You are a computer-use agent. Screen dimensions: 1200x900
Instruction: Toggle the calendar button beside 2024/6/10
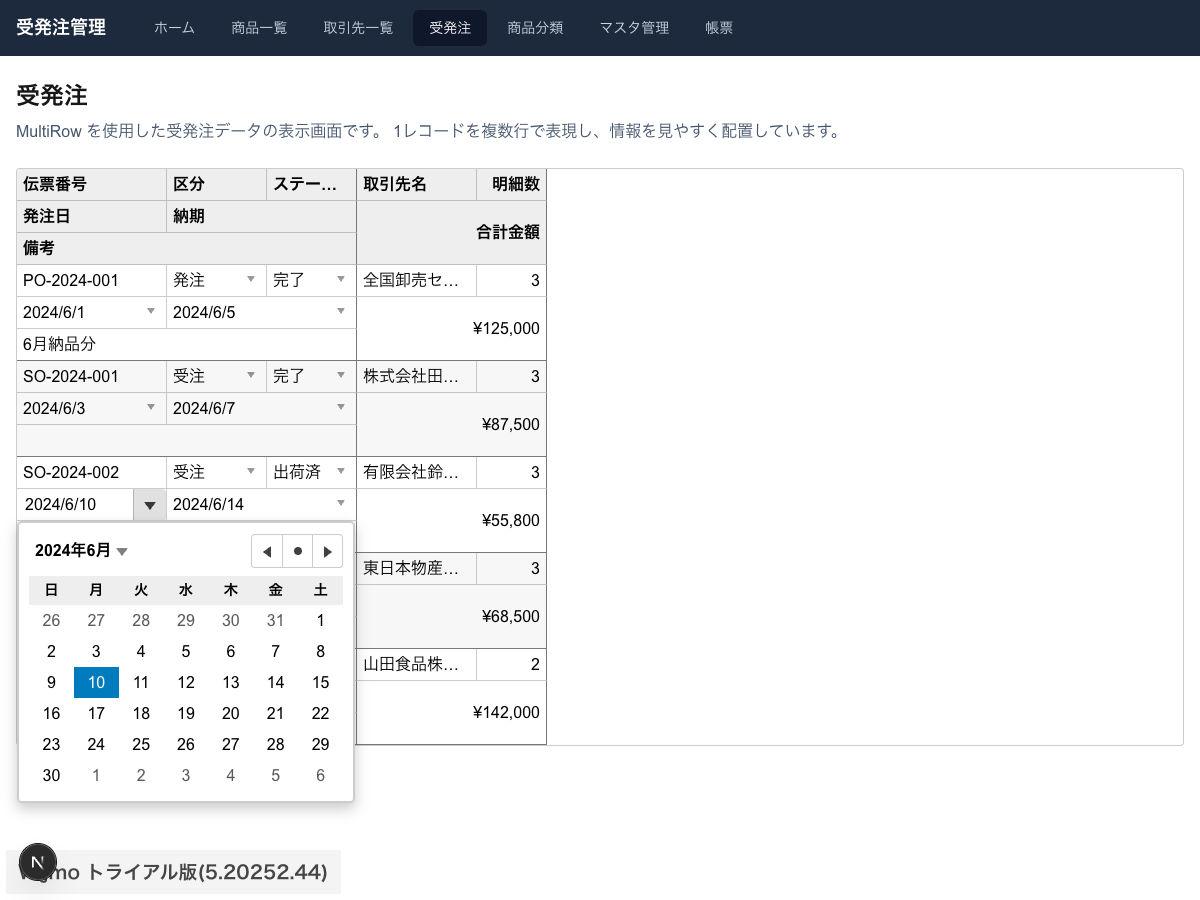[149, 505]
